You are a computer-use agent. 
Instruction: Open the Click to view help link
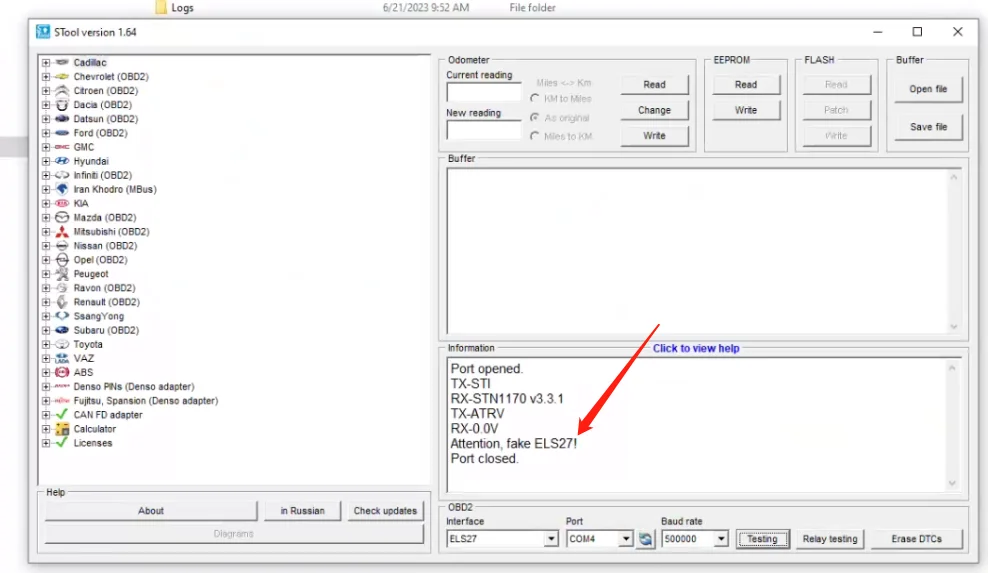pyautogui.click(x=696, y=348)
